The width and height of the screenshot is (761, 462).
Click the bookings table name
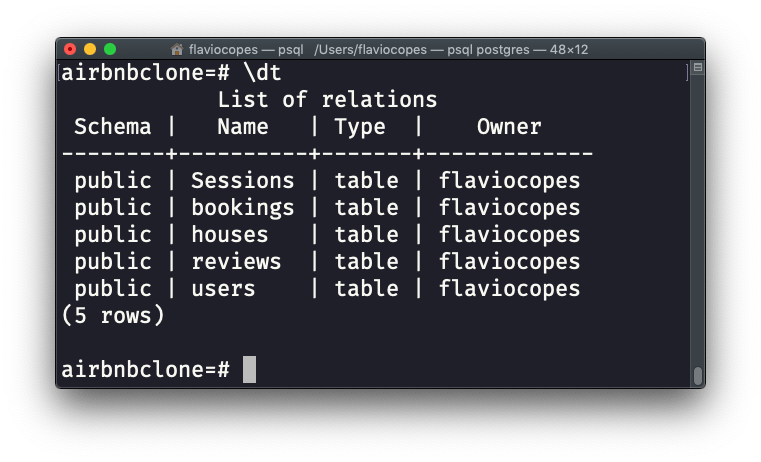242,208
